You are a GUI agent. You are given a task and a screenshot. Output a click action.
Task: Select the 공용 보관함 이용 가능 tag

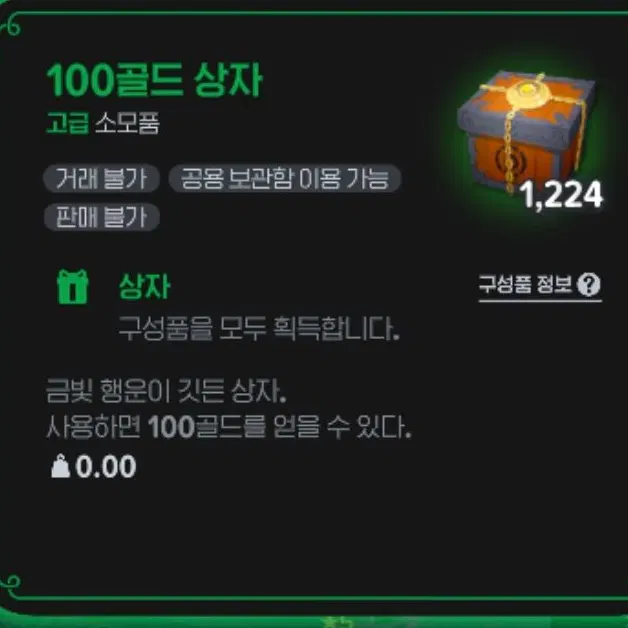285,178
